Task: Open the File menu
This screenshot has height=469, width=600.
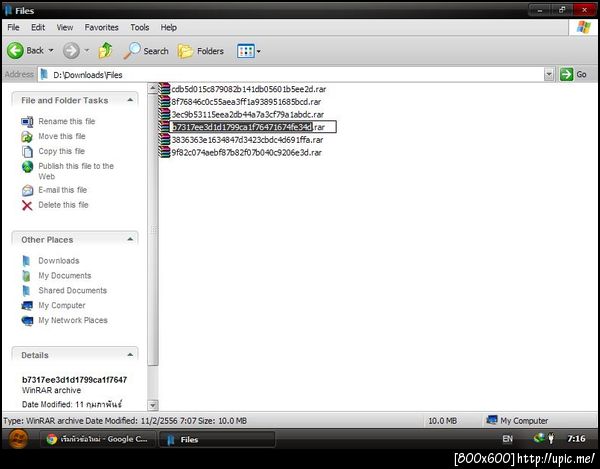Action: (13, 28)
